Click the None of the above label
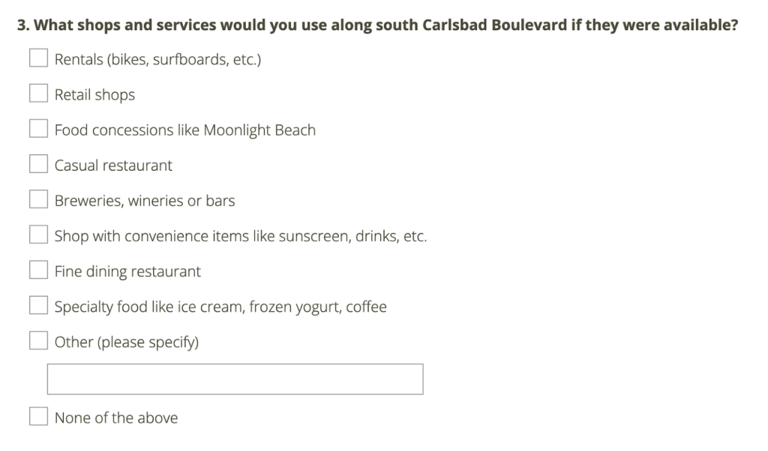This screenshot has width=768, height=451. click(116, 418)
